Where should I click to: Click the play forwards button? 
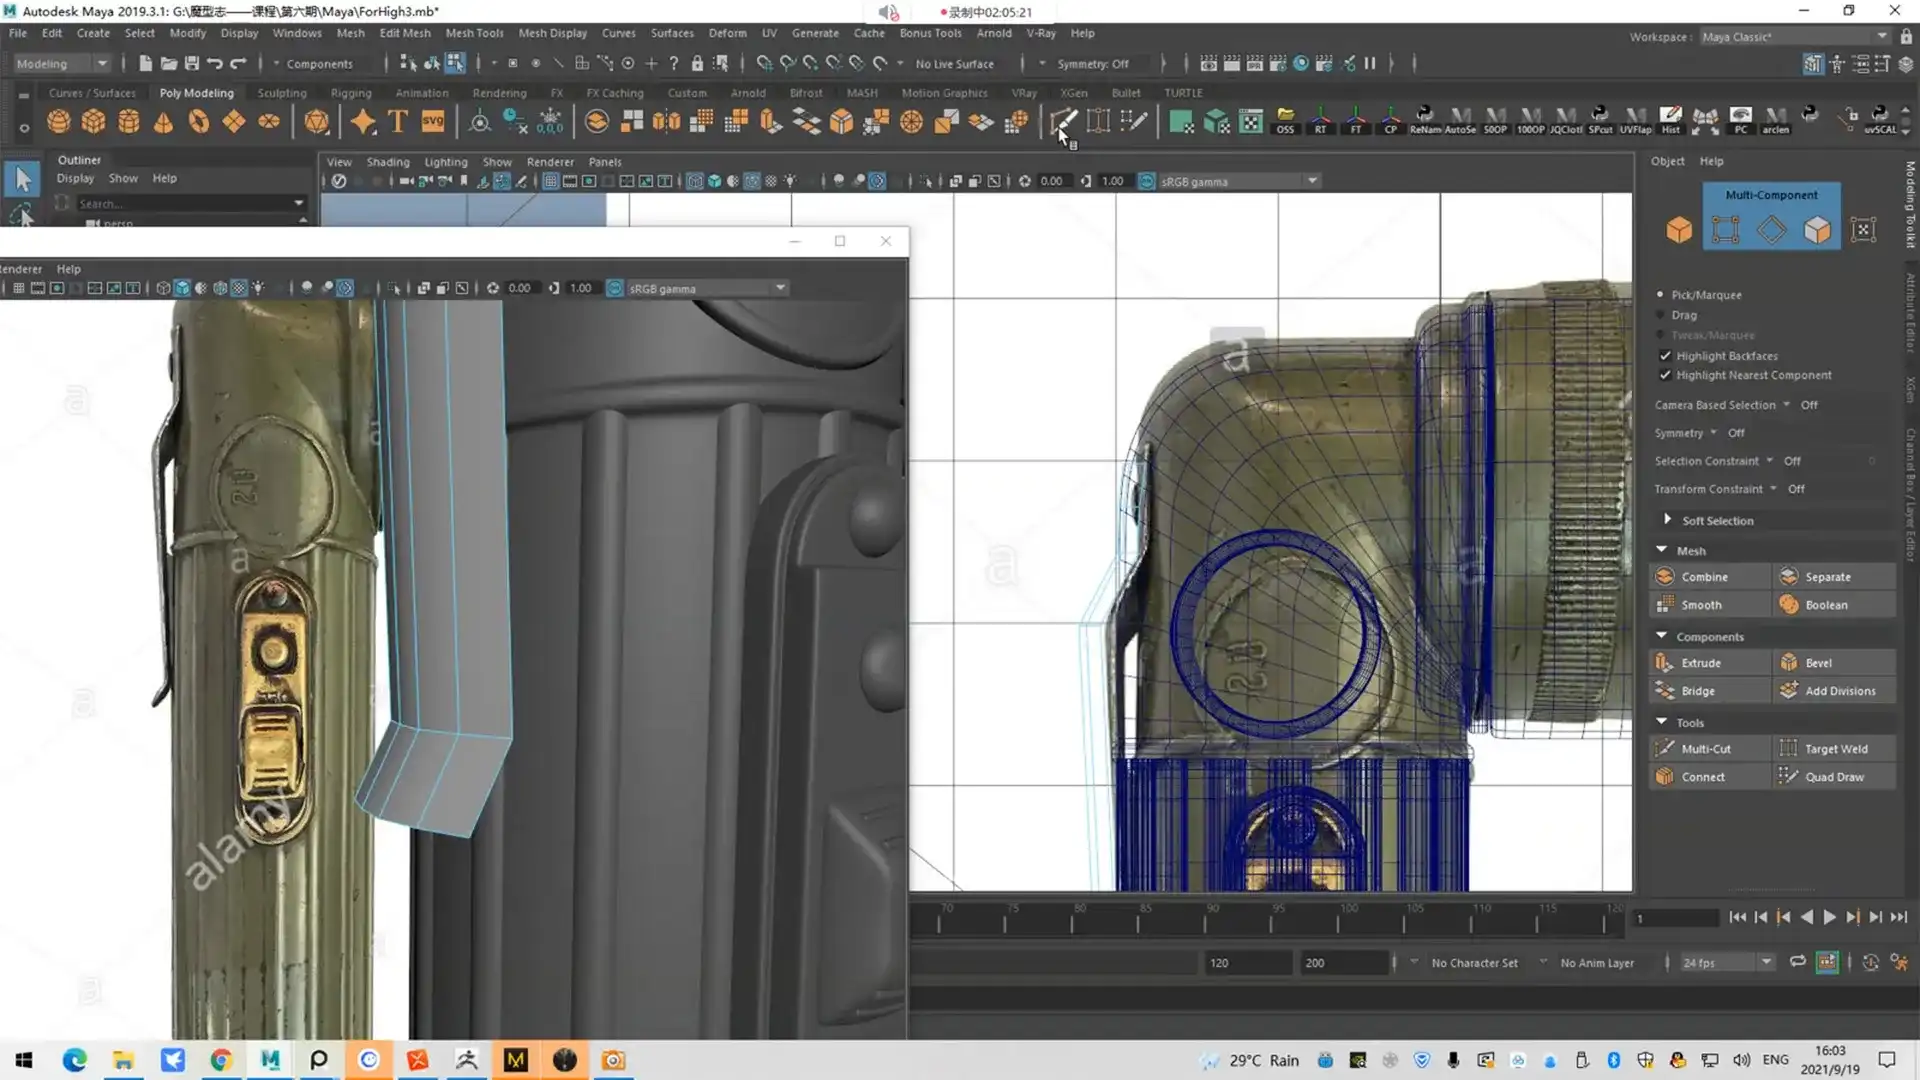click(1829, 917)
